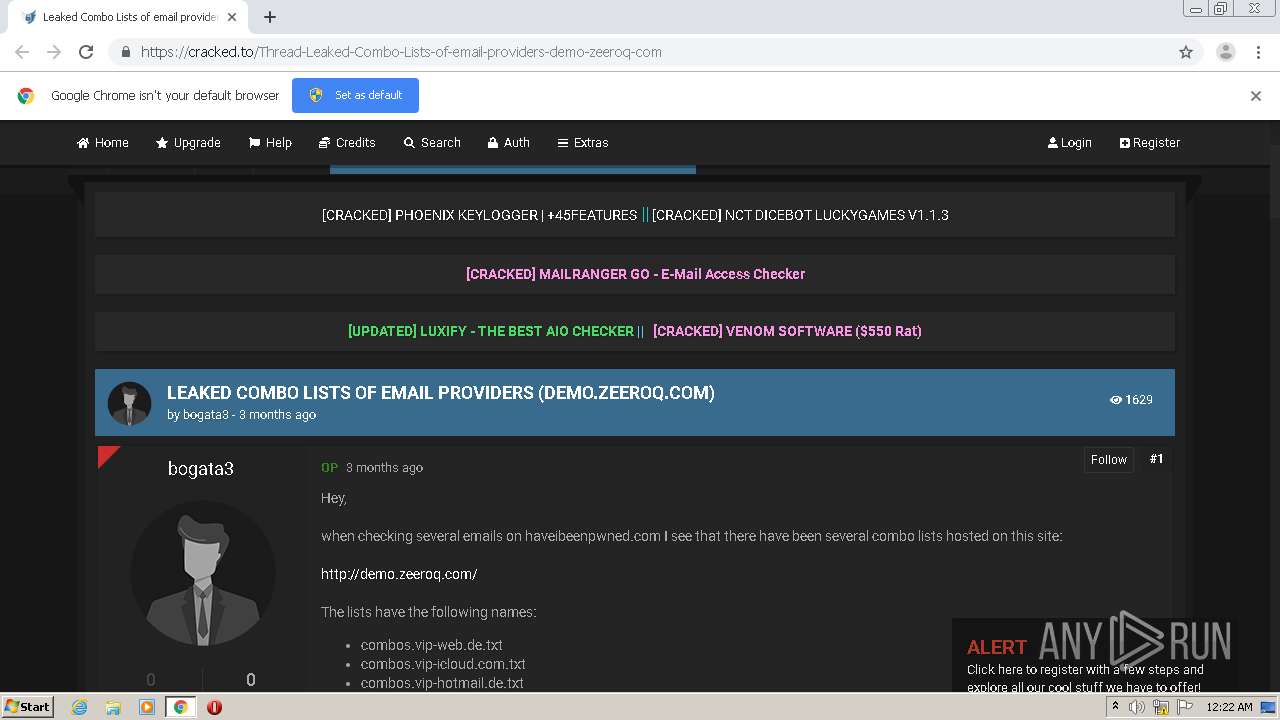Open the Credits page
The image size is (1280, 720).
(x=347, y=143)
